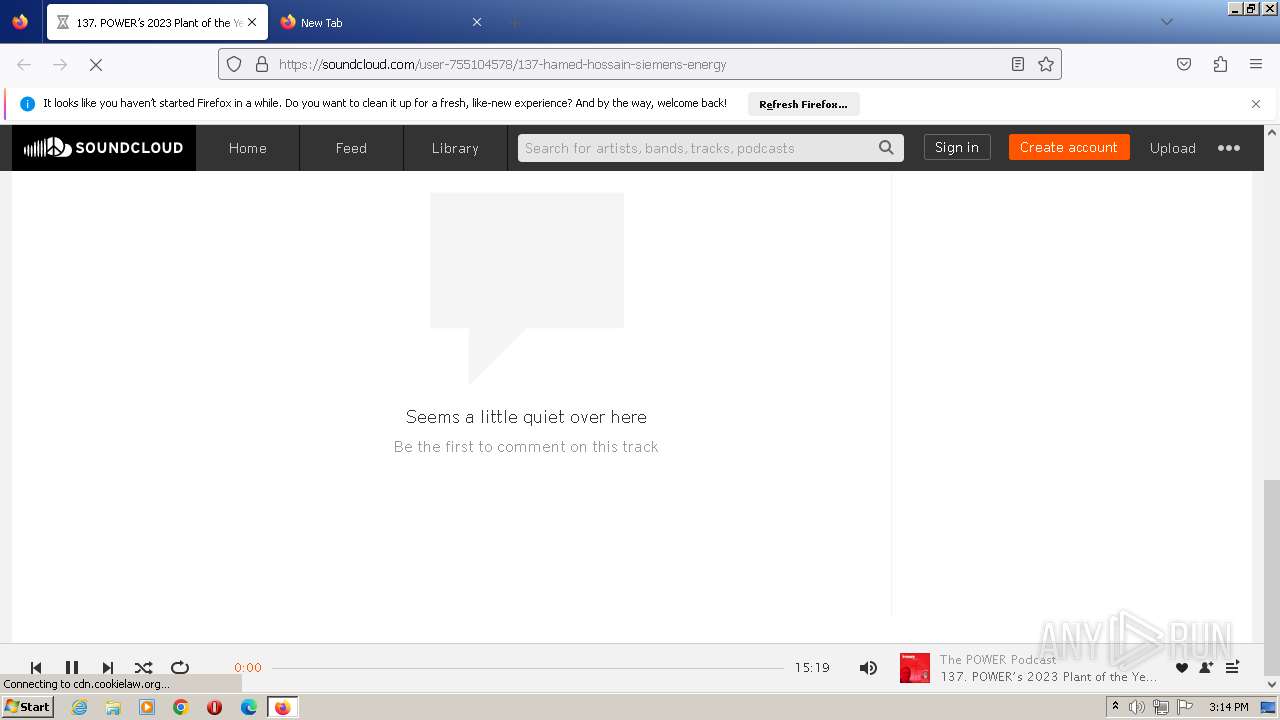Screen dimensions: 1280x720
Task: Open the Feed navigation tab
Action: click(351, 148)
